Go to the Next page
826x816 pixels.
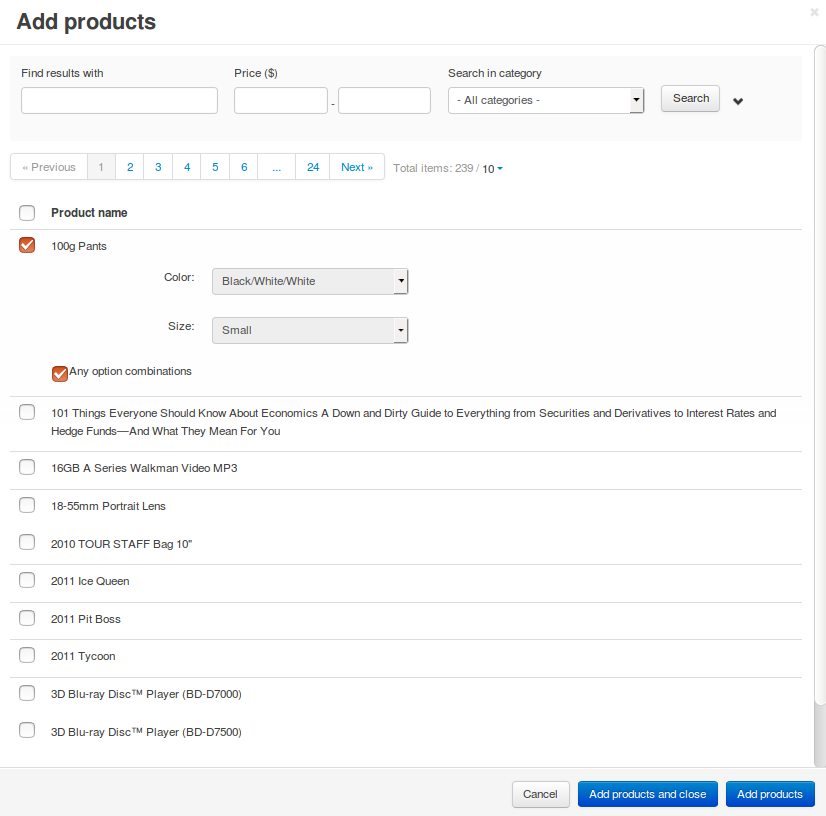pyautogui.click(x=357, y=167)
